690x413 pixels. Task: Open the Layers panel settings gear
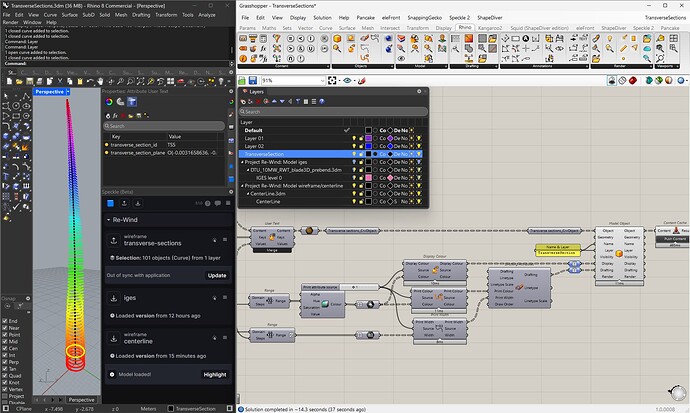[421, 91]
